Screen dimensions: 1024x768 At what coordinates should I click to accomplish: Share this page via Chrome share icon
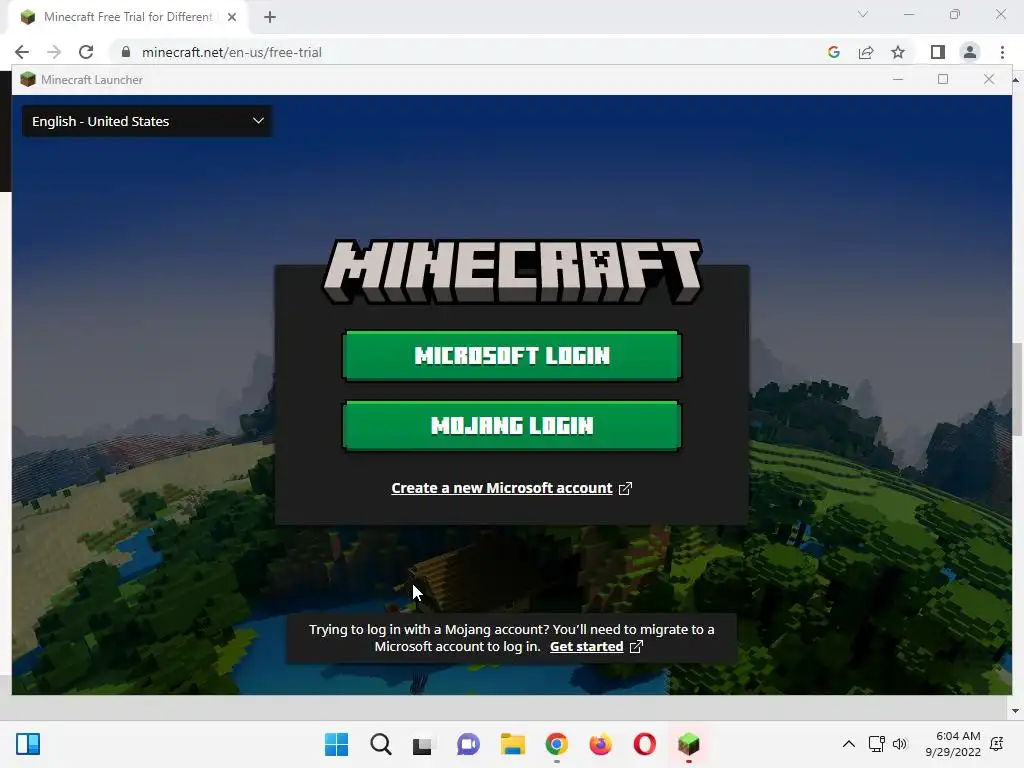pyautogui.click(x=866, y=52)
